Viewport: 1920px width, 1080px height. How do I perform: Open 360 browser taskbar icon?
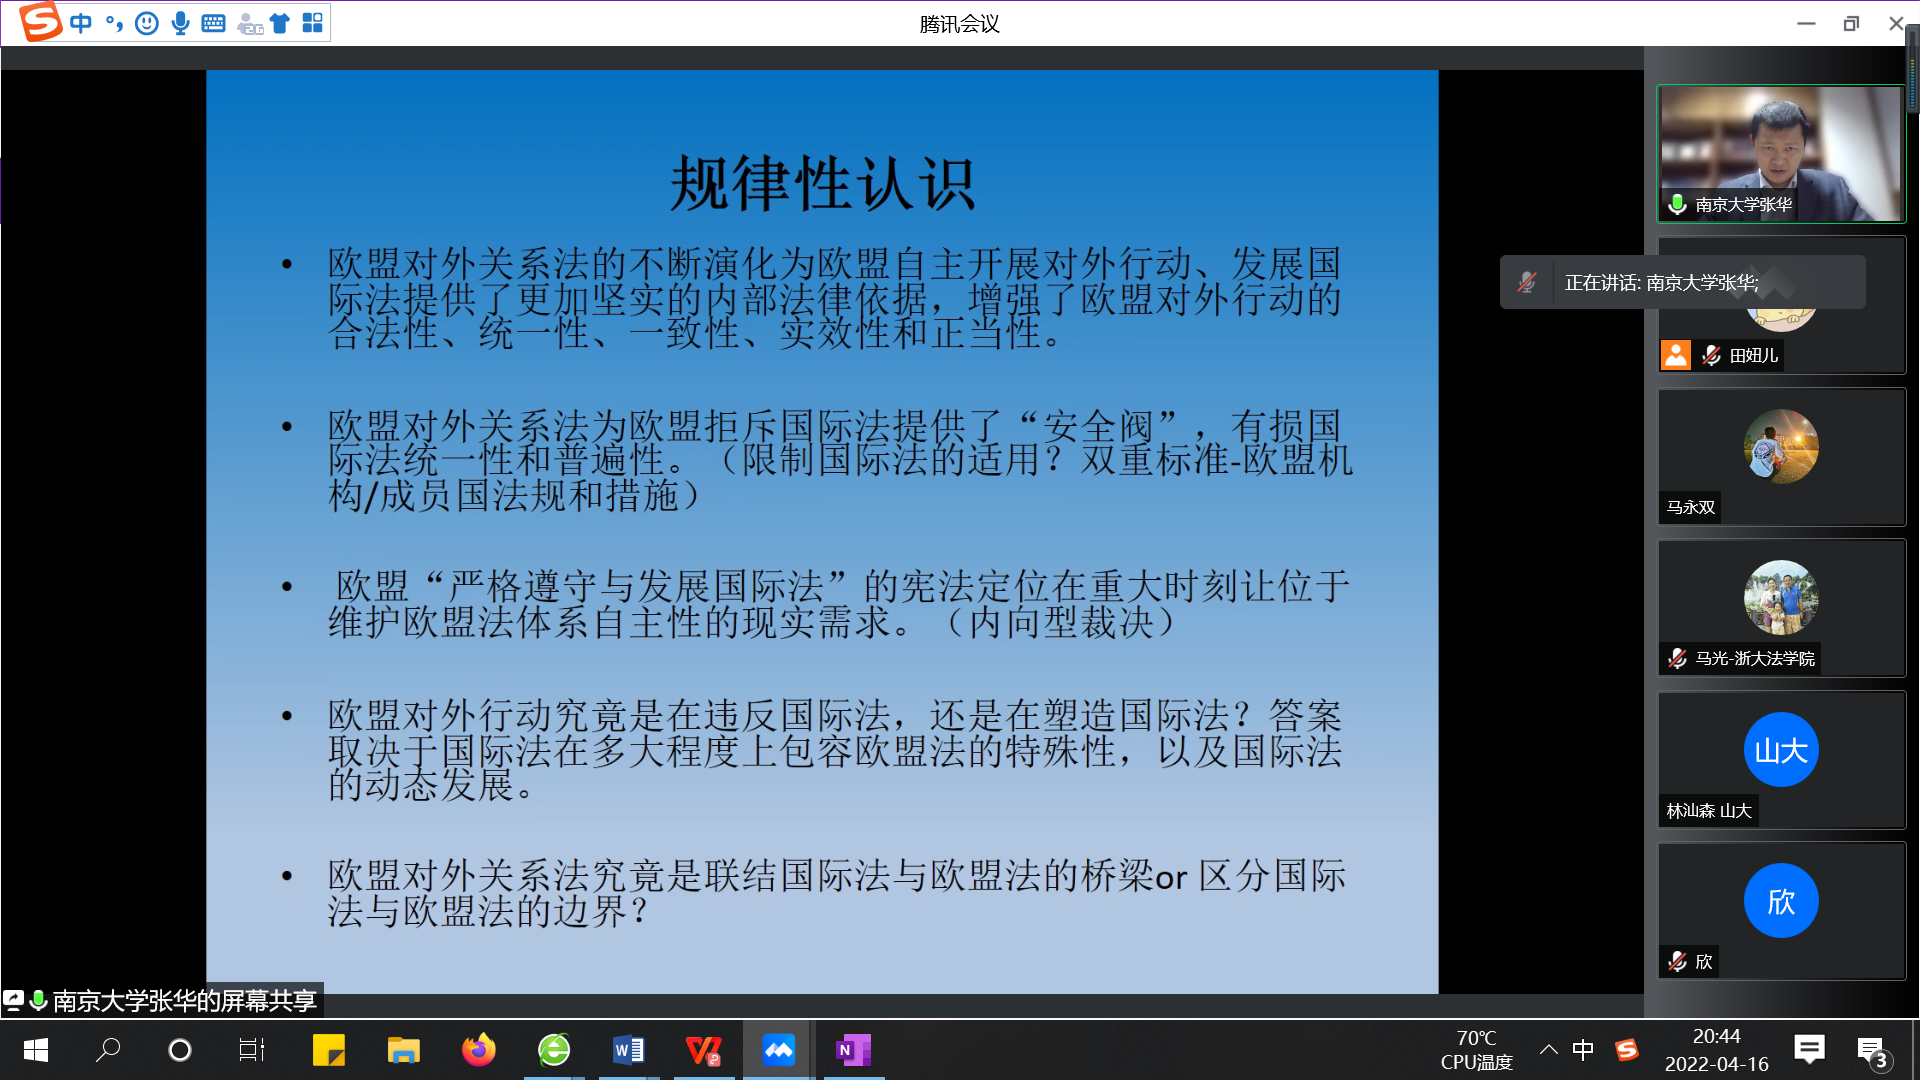(554, 1050)
